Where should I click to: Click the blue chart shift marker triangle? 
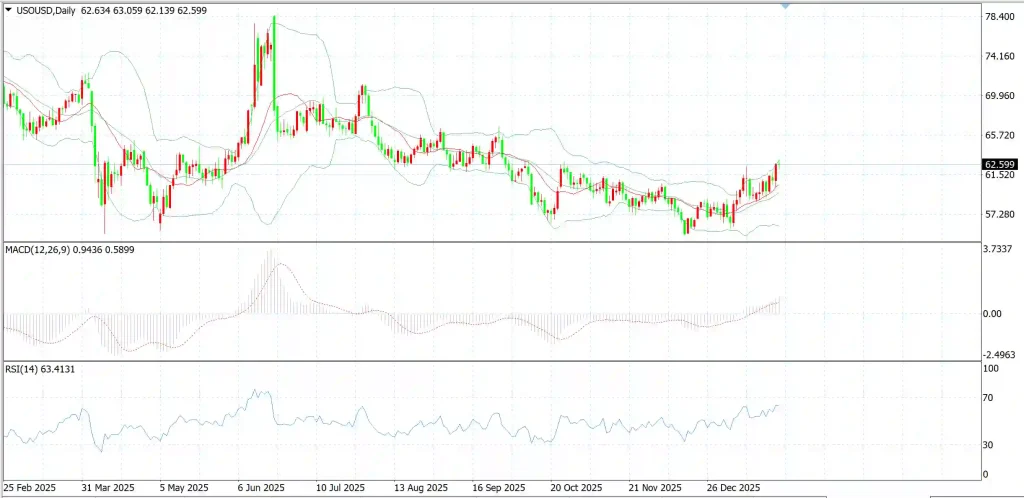coord(785,5)
